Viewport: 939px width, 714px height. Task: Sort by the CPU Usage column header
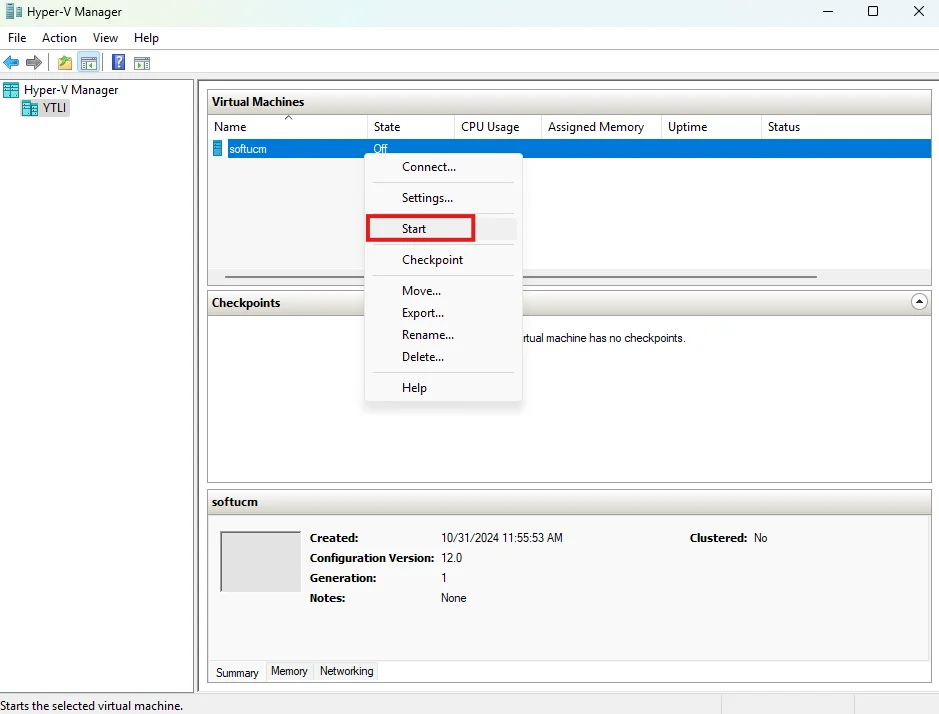pyautogui.click(x=498, y=127)
